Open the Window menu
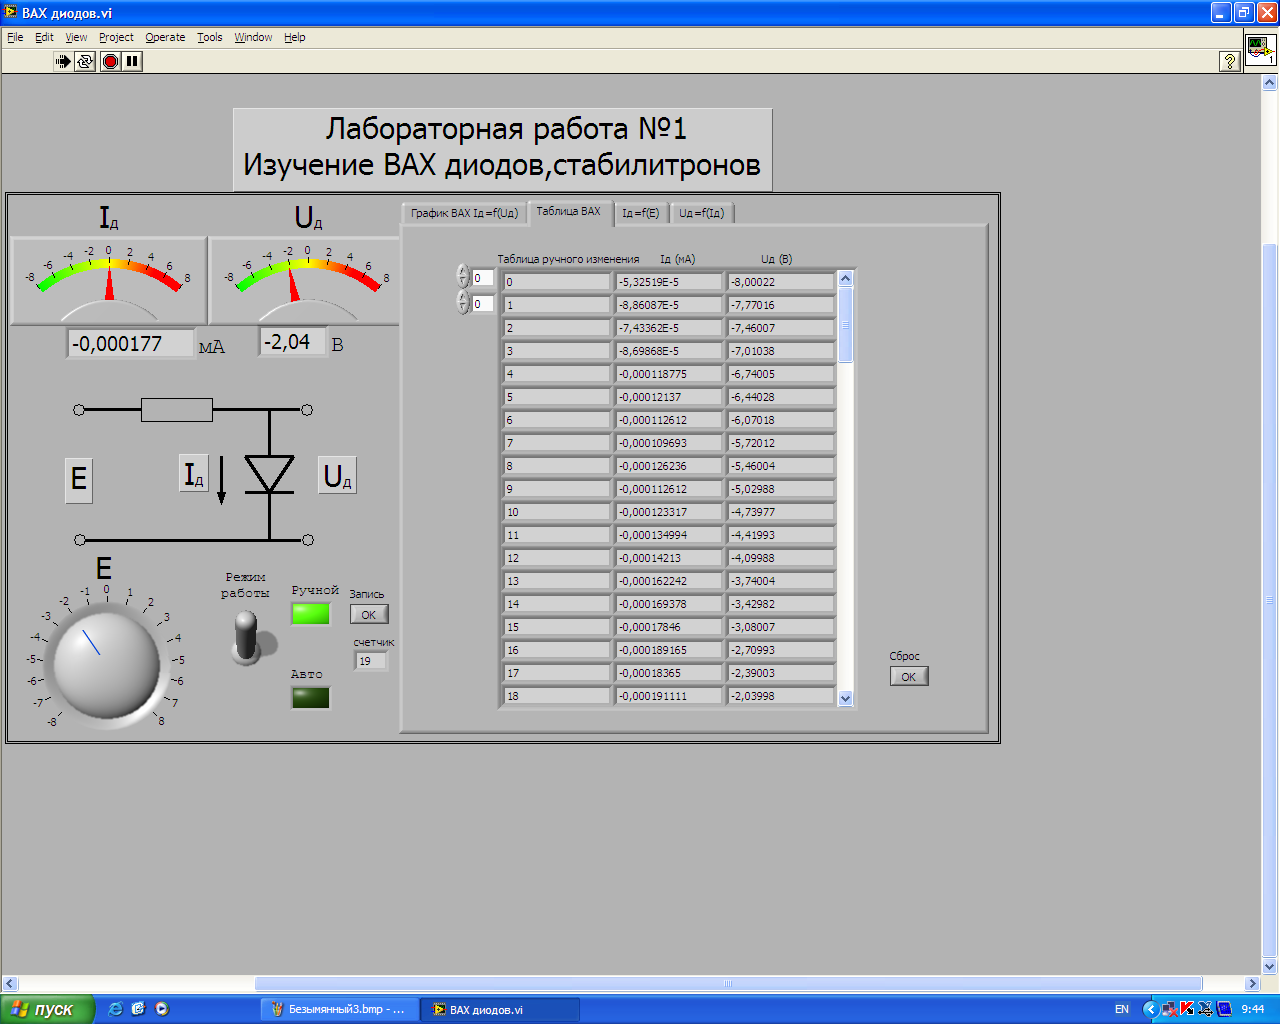This screenshot has height=1024, width=1280. [253, 37]
